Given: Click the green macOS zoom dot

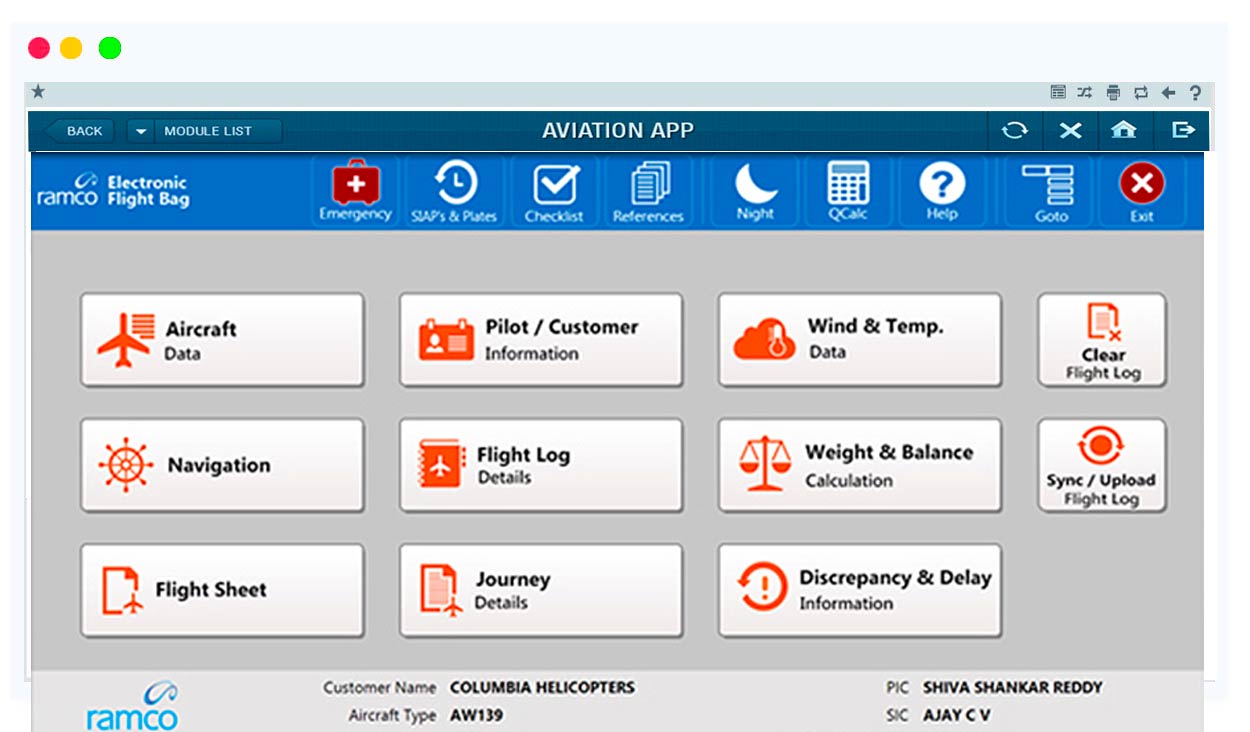Looking at the screenshot, I should (x=110, y=47).
